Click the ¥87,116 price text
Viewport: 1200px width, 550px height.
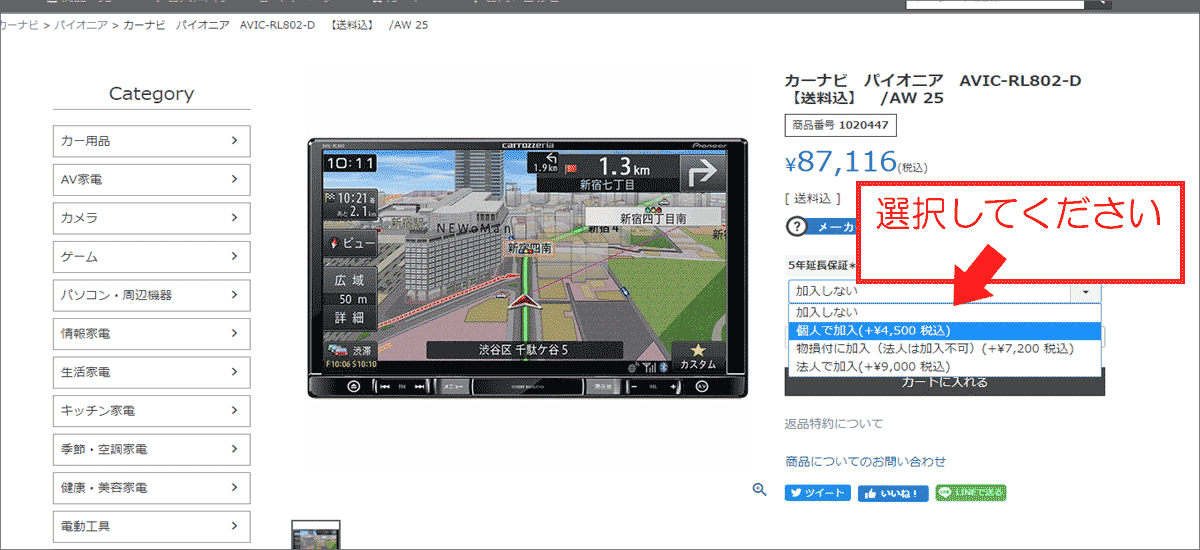point(841,160)
